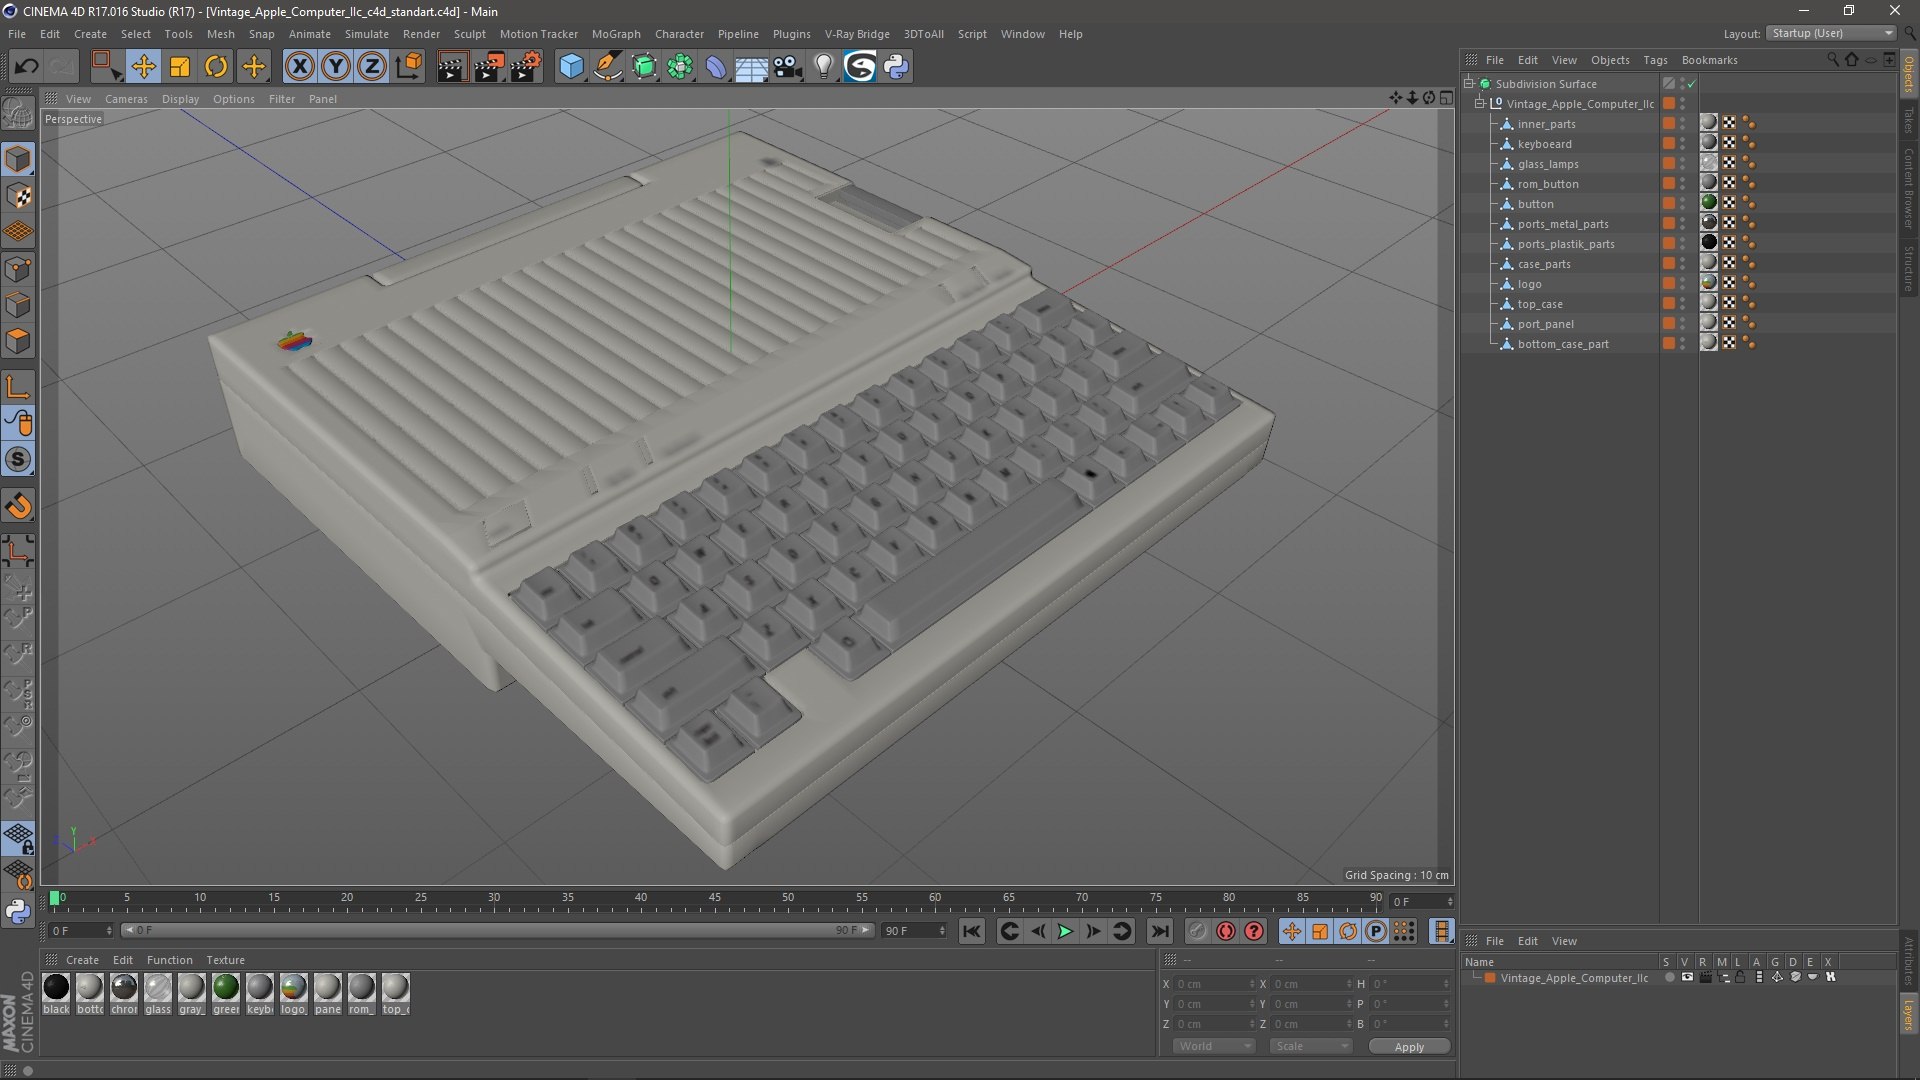
Task: Click the Undo arrow icon
Action: (x=26, y=67)
